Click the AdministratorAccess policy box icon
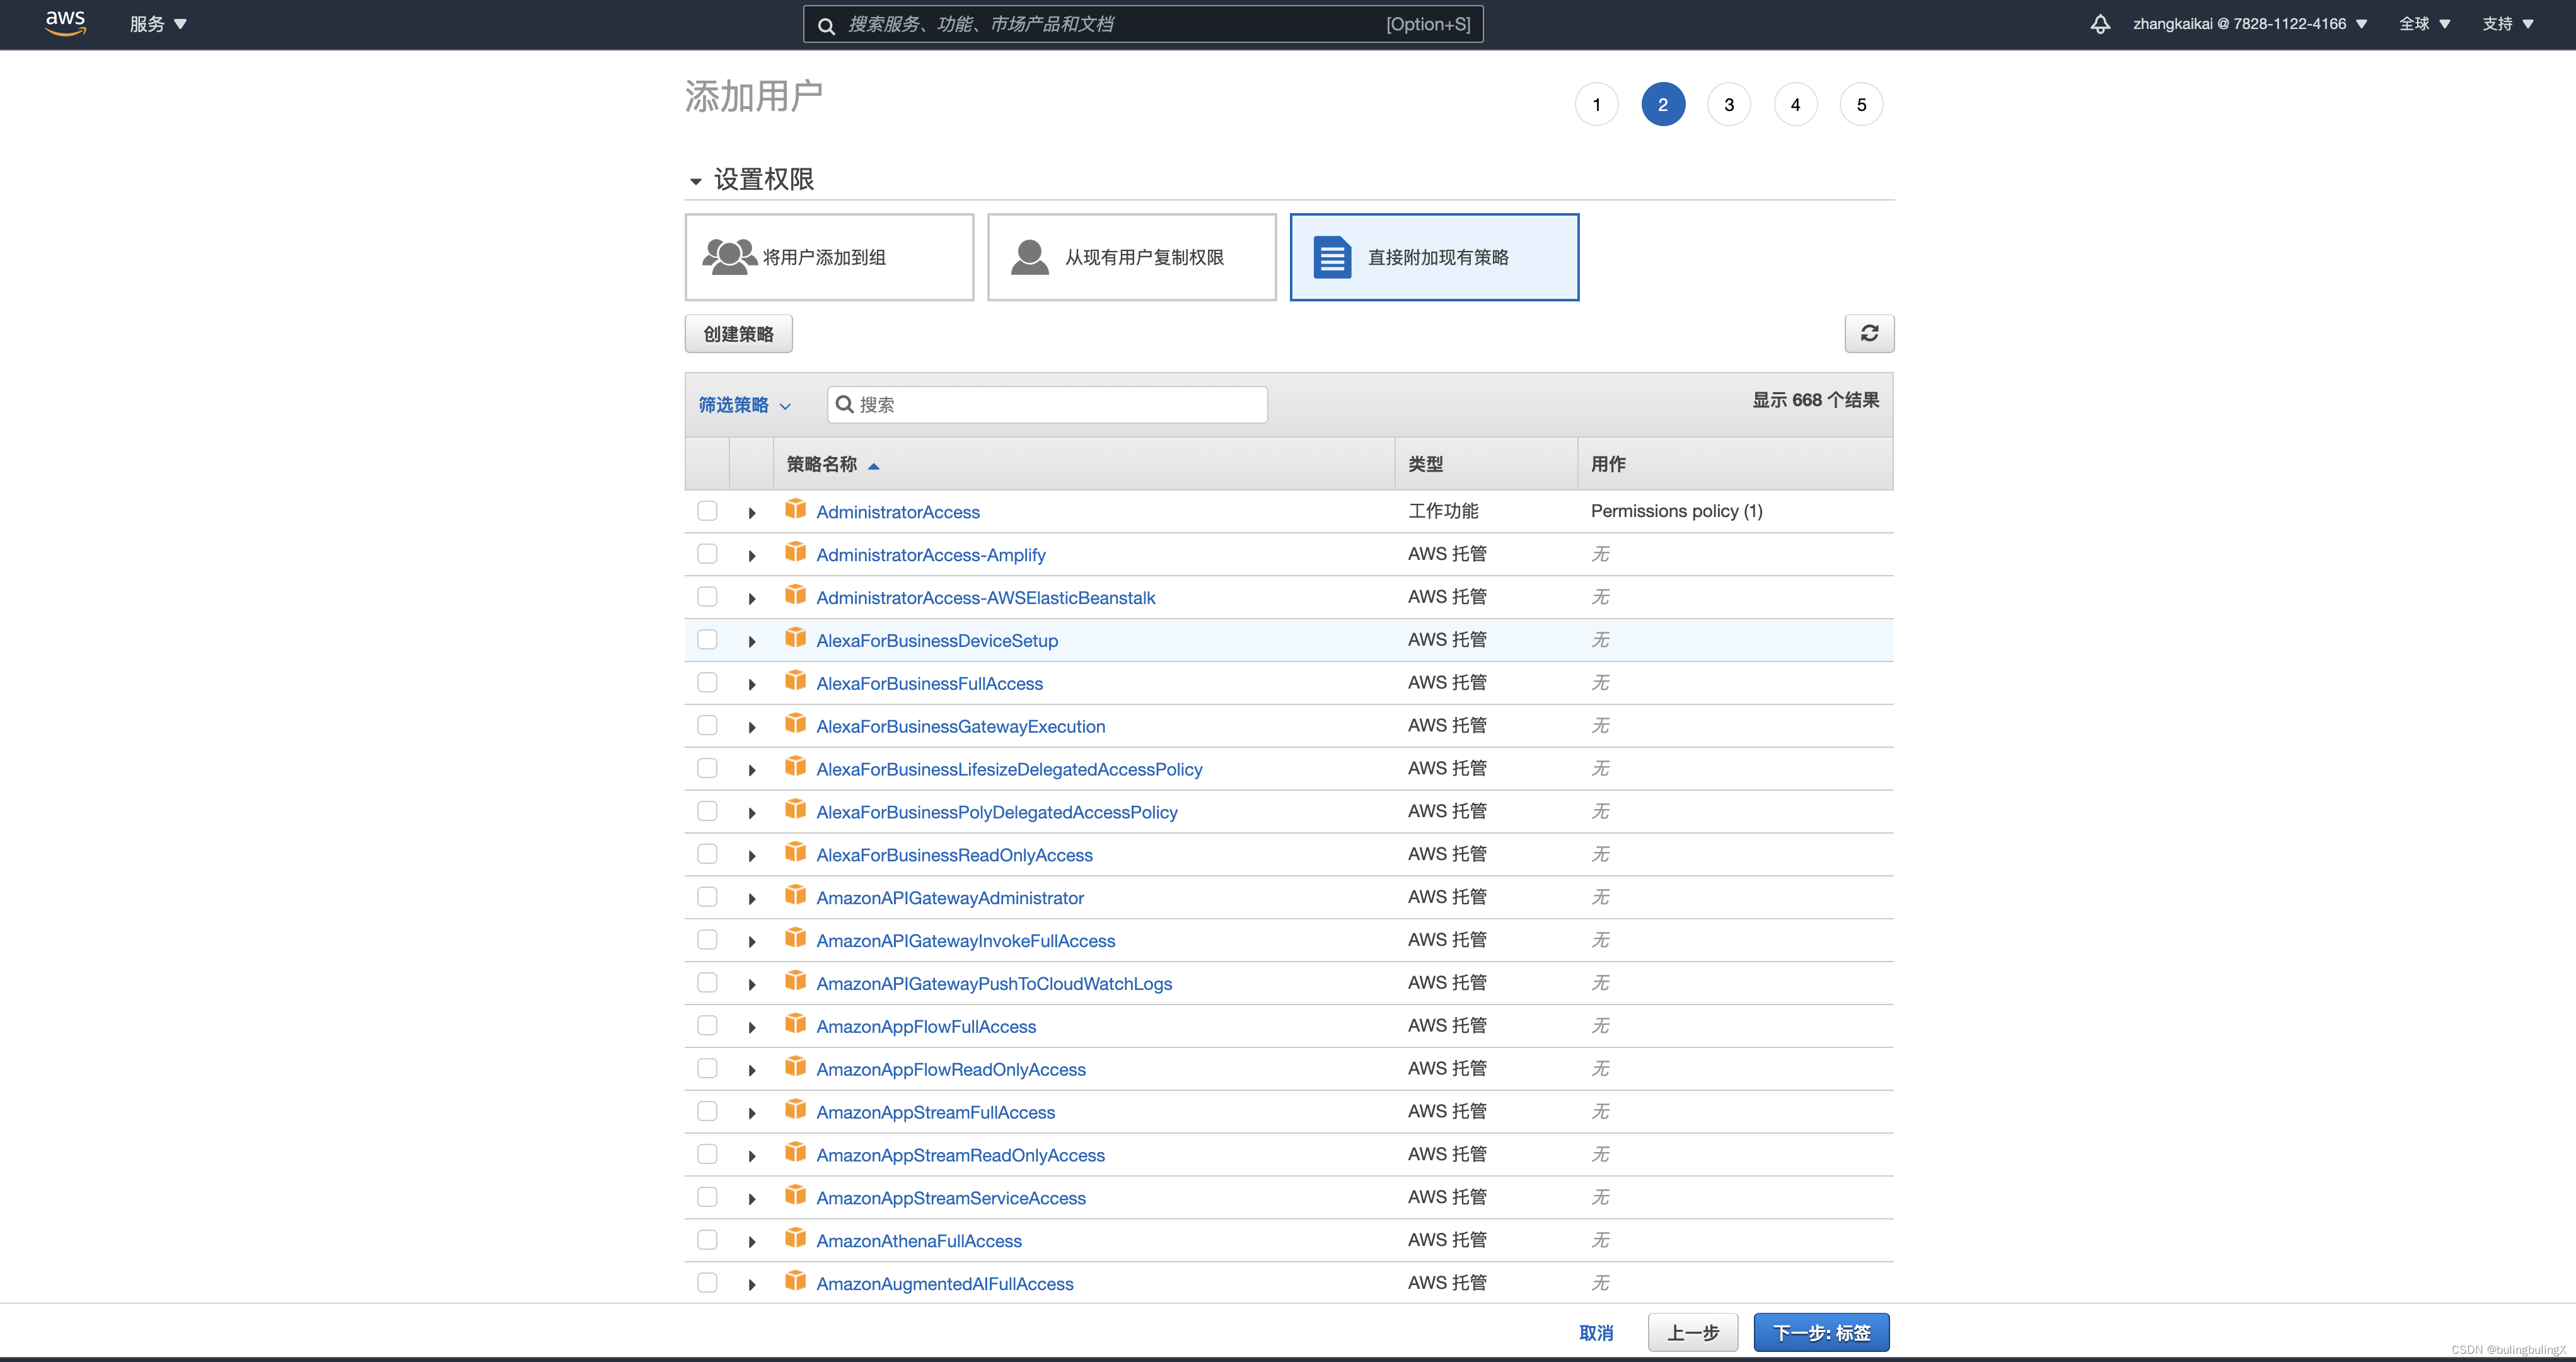Viewport: 2576px width, 1362px height. click(795, 510)
